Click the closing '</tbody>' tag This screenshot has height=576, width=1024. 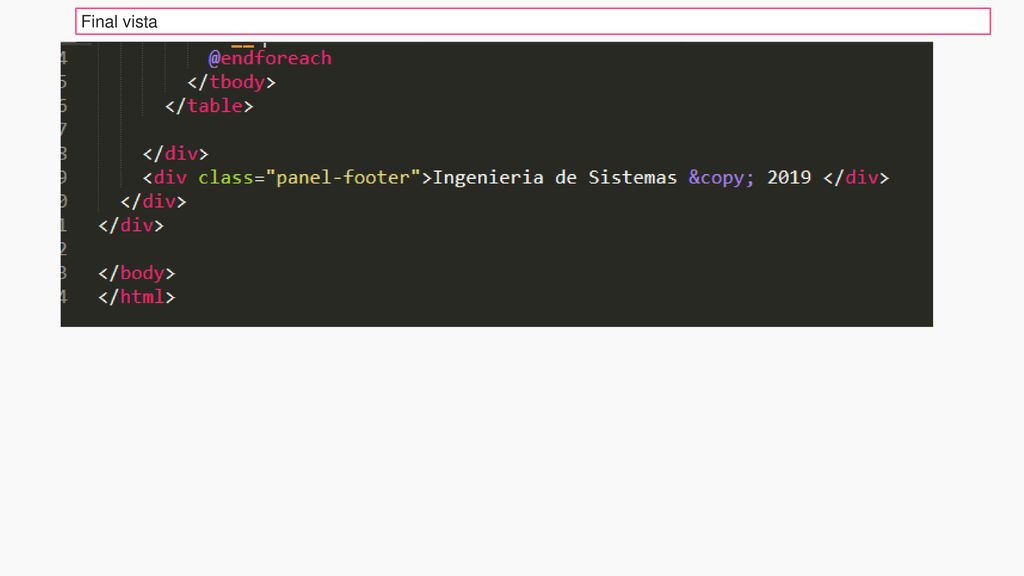click(x=231, y=82)
